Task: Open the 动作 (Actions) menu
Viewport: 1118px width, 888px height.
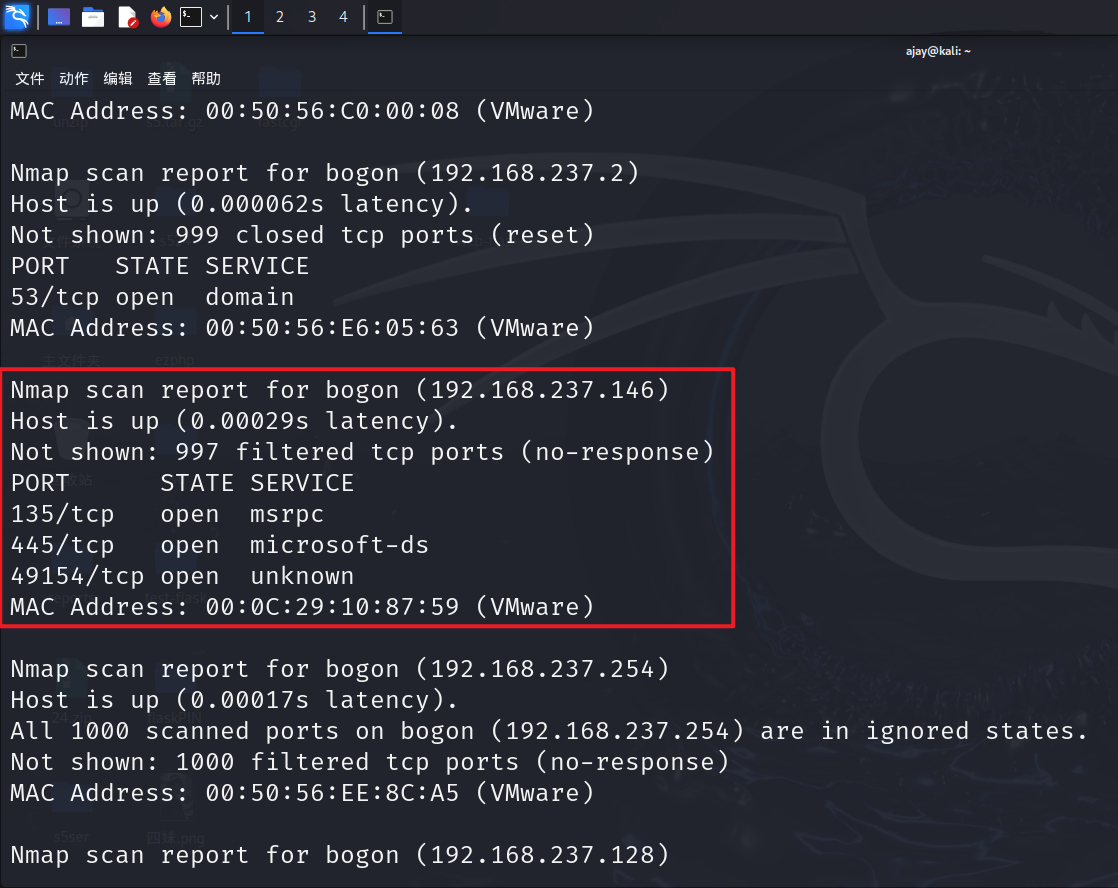Action: pos(74,79)
